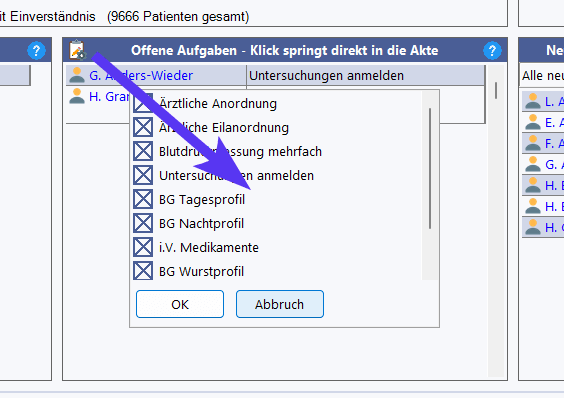This screenshot has width=564, height=398.
Task: Open patient link G. Anders-Wieder
Action: [x=141, y=76]
